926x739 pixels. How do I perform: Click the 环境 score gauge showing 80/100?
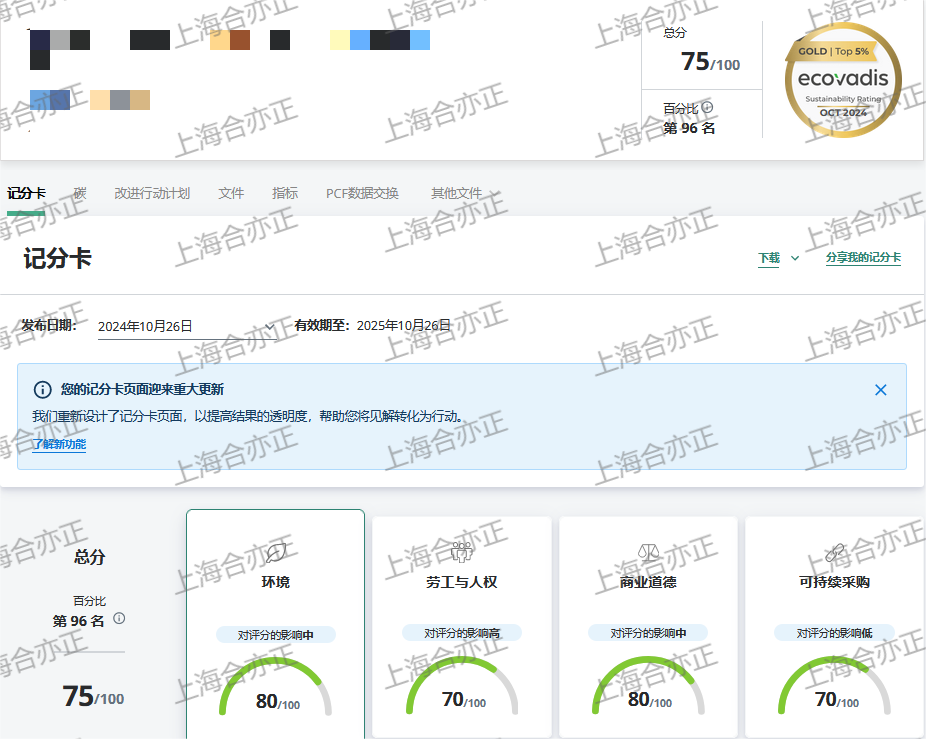pos(275,690)
